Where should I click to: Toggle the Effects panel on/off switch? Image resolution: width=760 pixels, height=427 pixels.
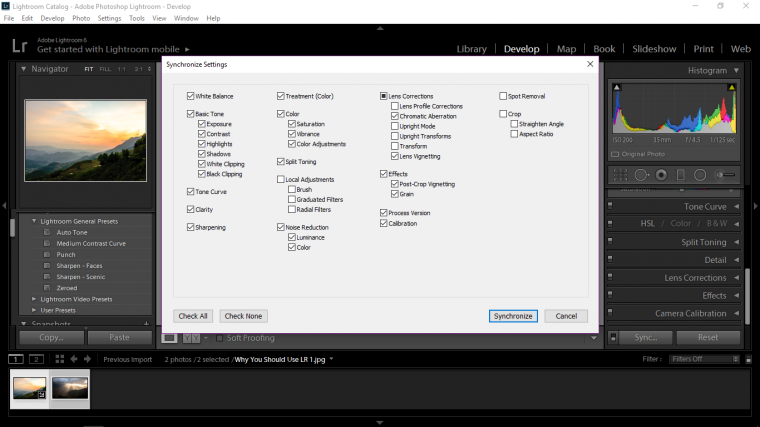(610, 295)
